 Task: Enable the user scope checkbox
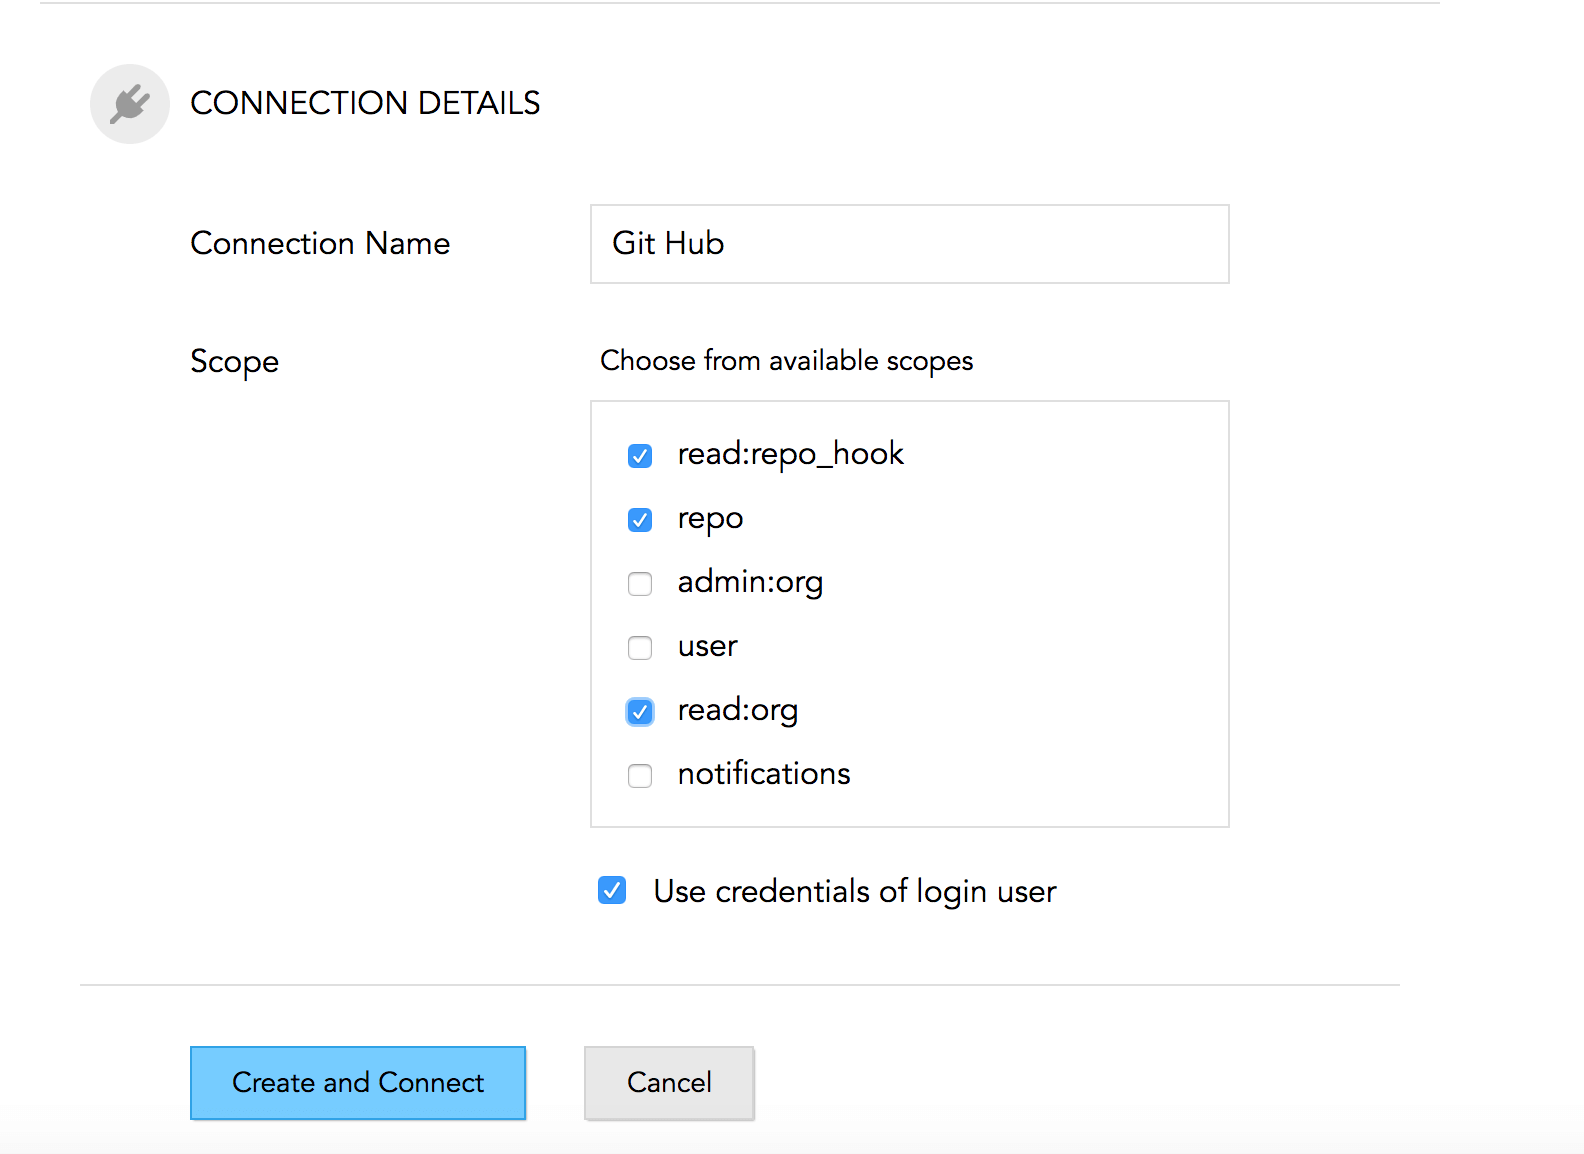pos(640,648)
